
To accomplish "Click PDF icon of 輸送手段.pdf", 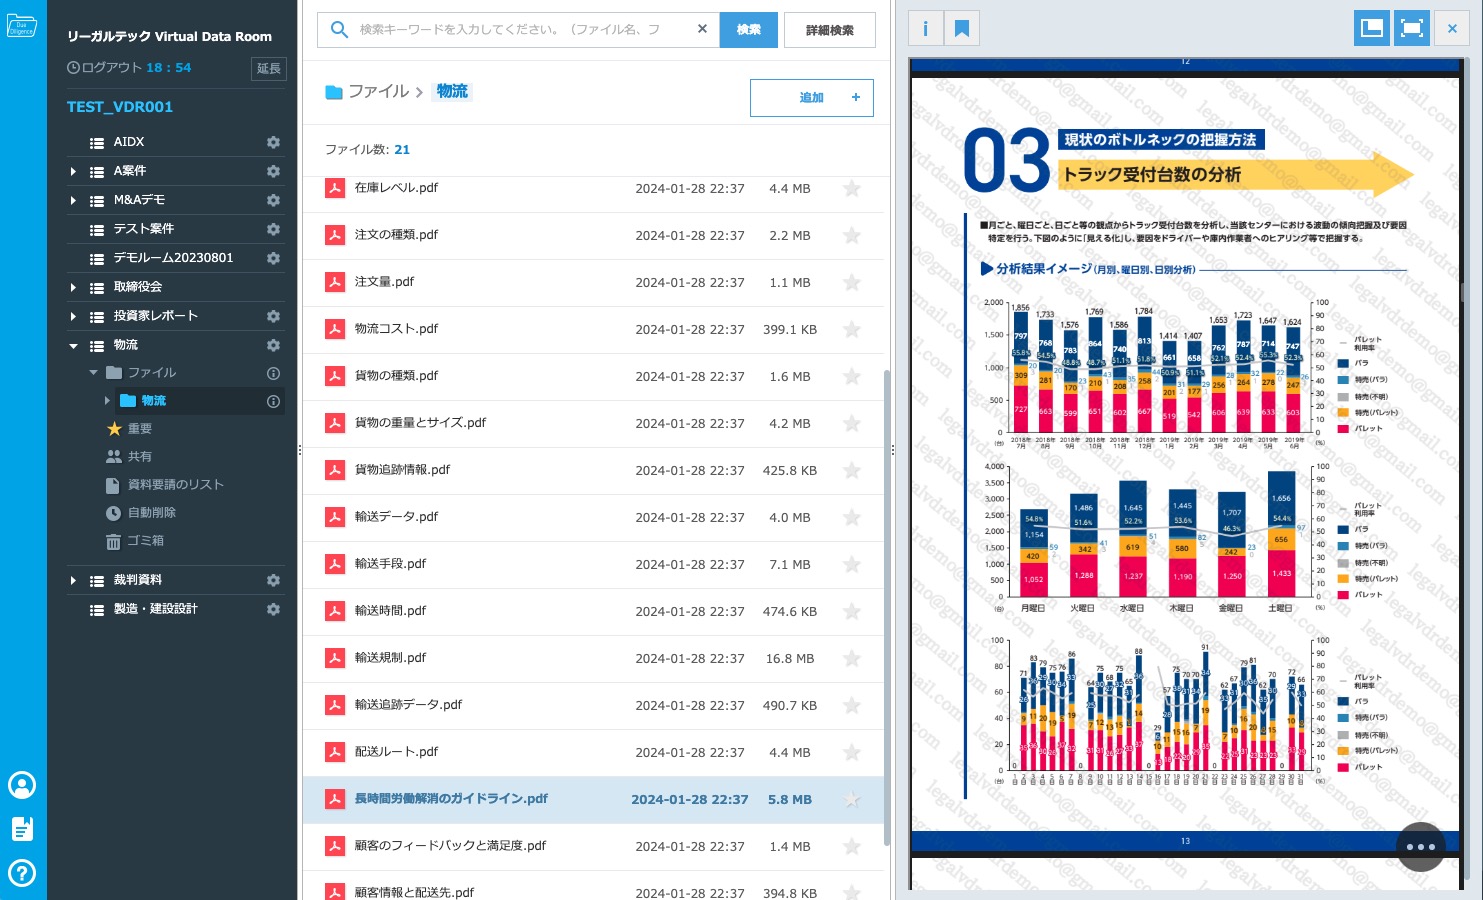I will click(x=335, y=564).
